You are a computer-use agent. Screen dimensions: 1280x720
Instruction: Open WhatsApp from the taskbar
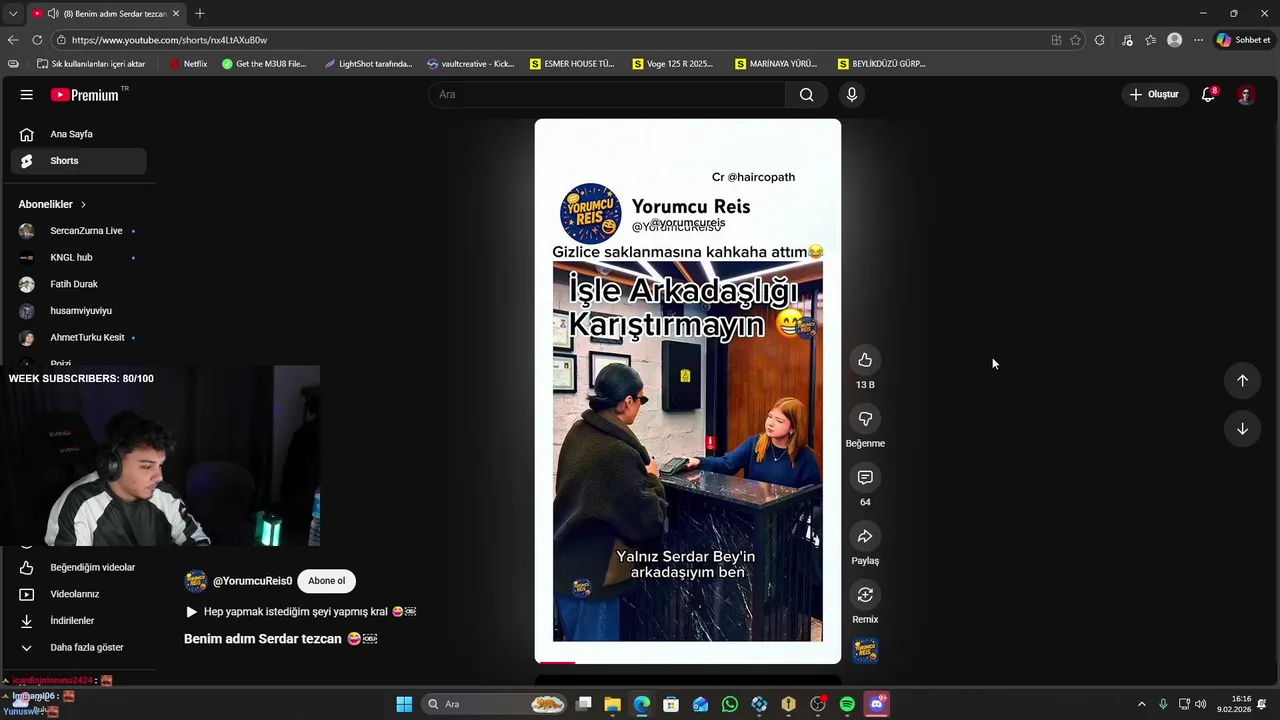click(x=730, y=704)
